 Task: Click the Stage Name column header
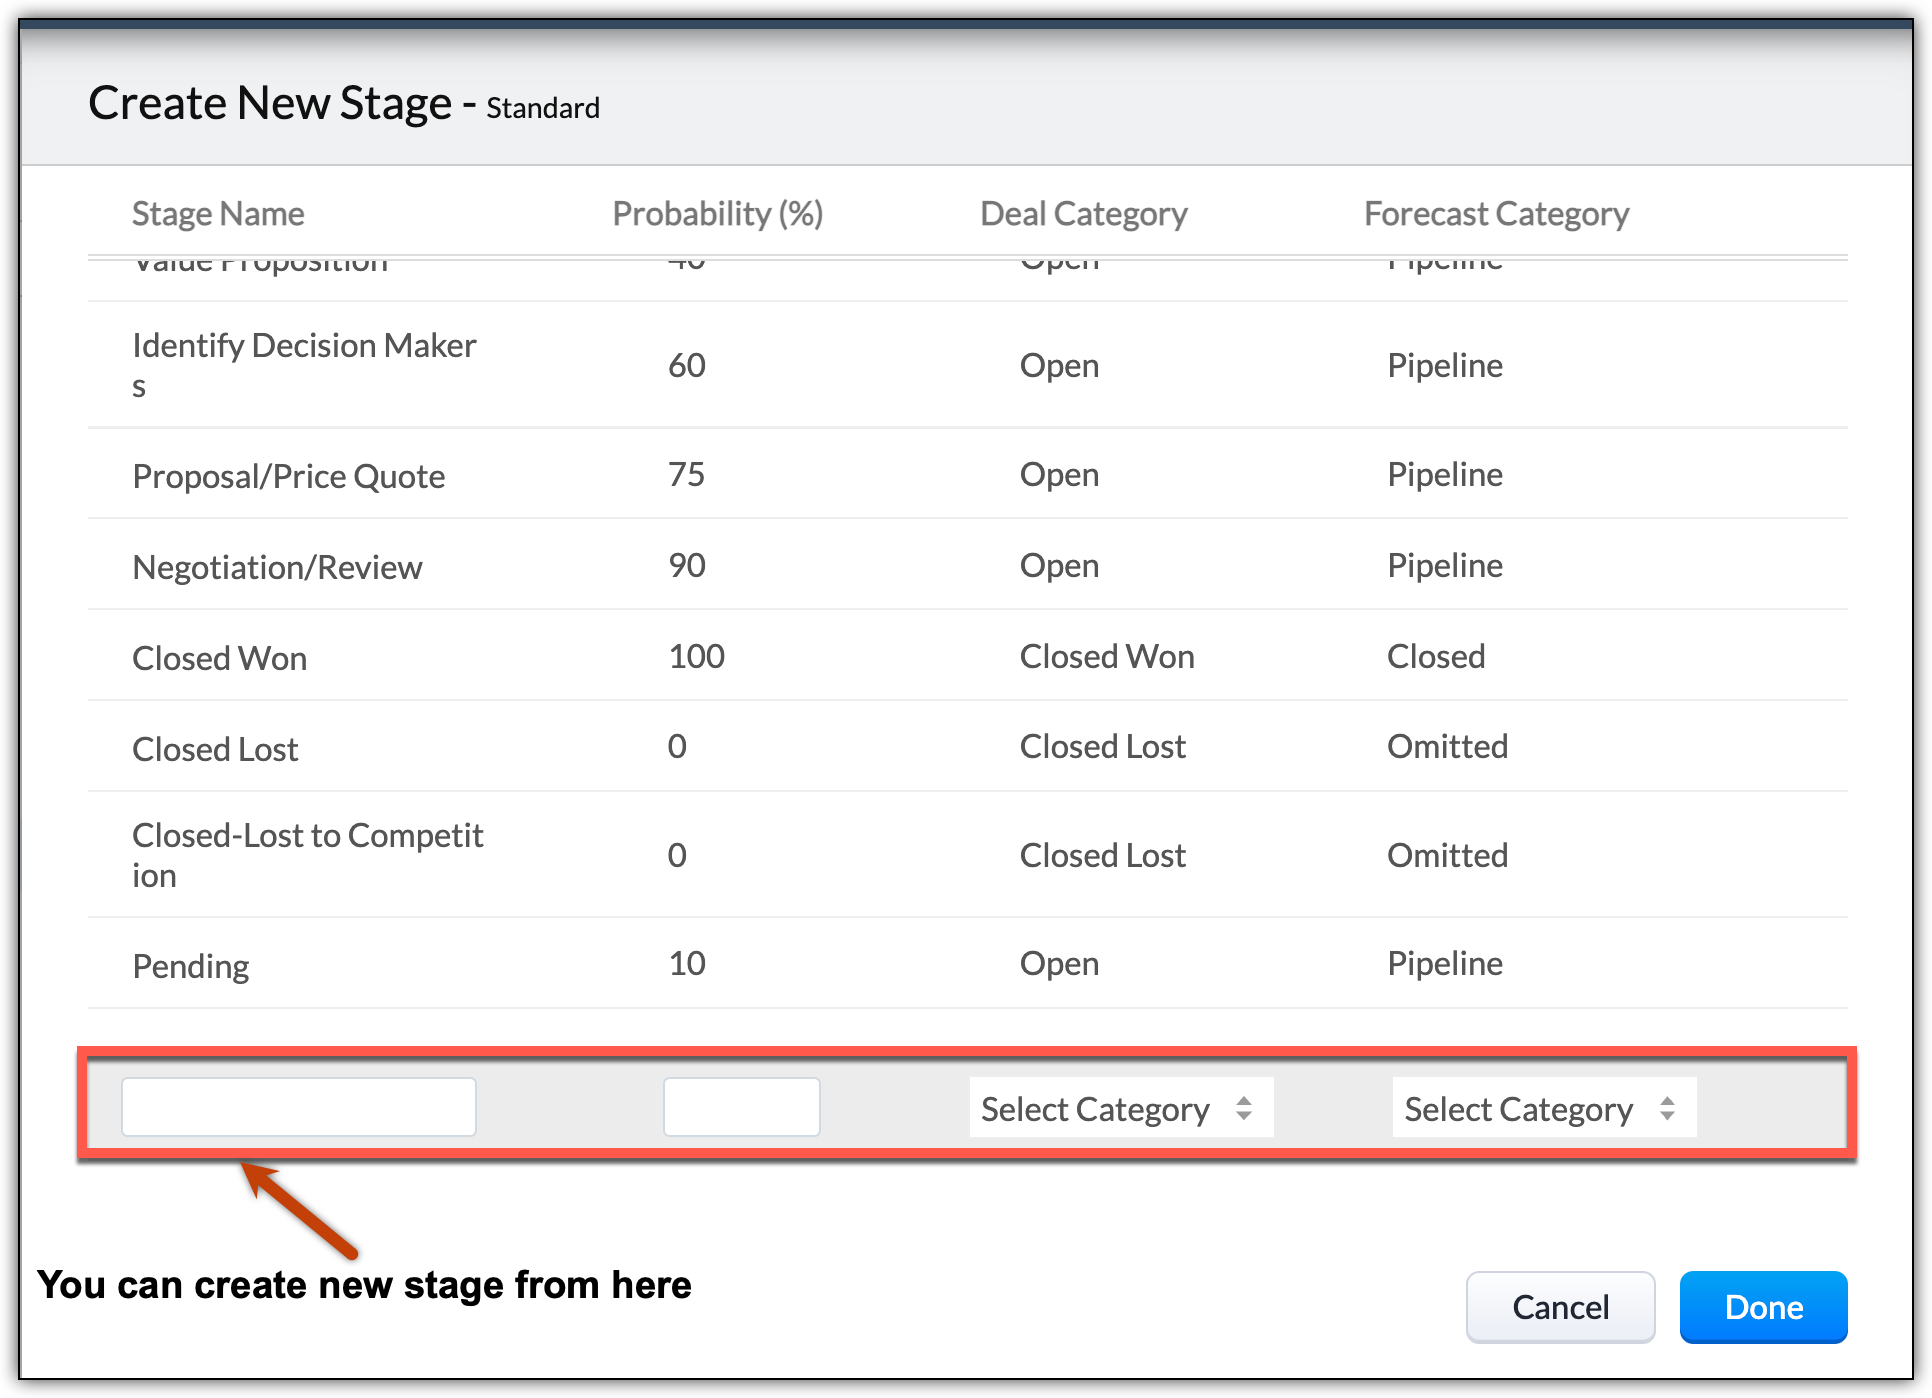tap(218, 213)
